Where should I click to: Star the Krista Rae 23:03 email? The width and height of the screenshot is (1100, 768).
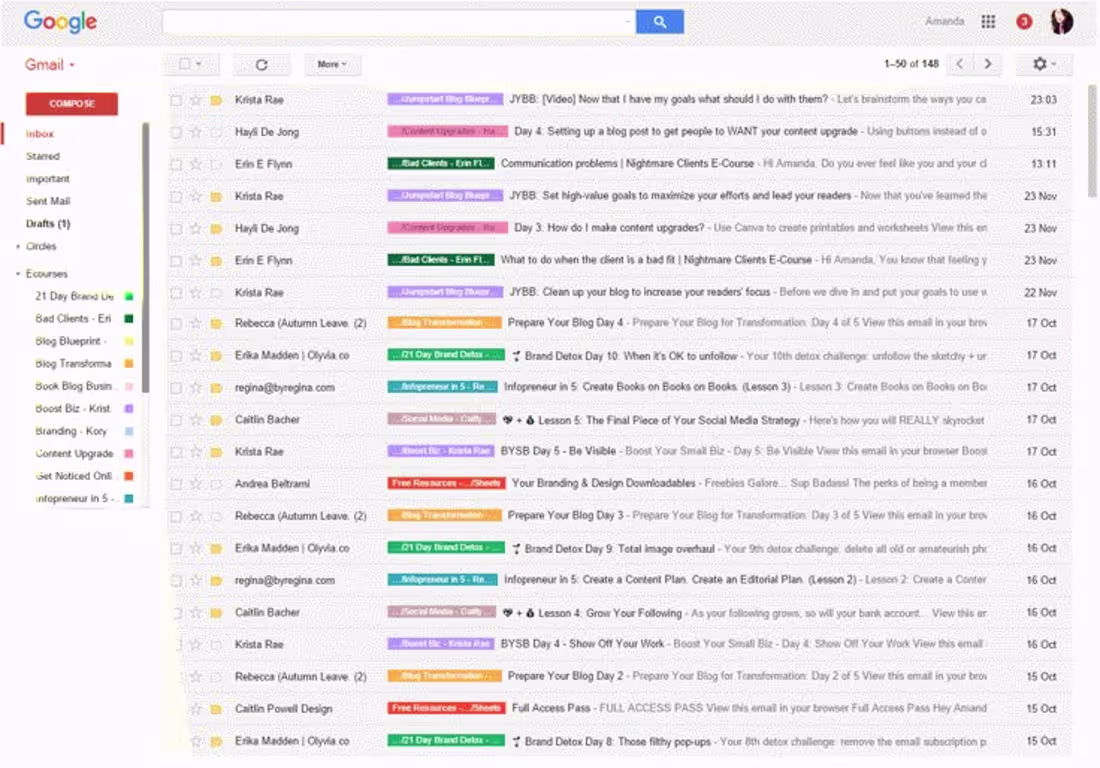[196, 100]
